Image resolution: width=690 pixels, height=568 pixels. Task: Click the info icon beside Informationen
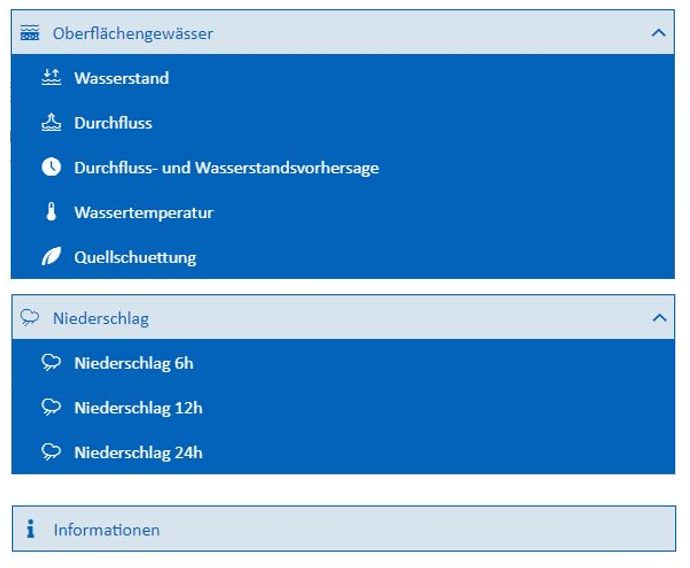pos(31,529)
